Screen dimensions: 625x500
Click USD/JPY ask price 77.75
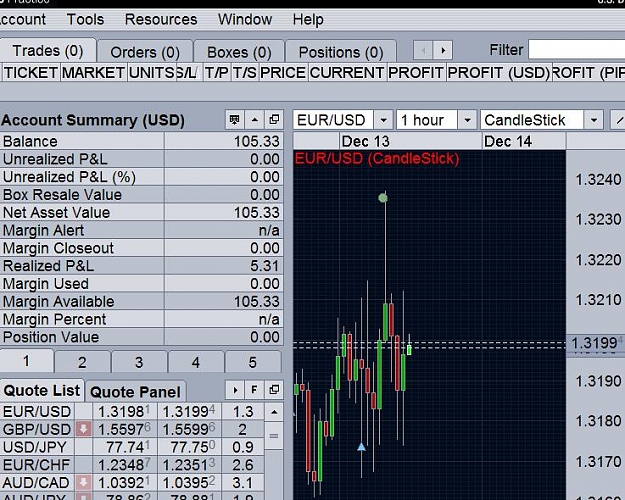click(189, 447)
